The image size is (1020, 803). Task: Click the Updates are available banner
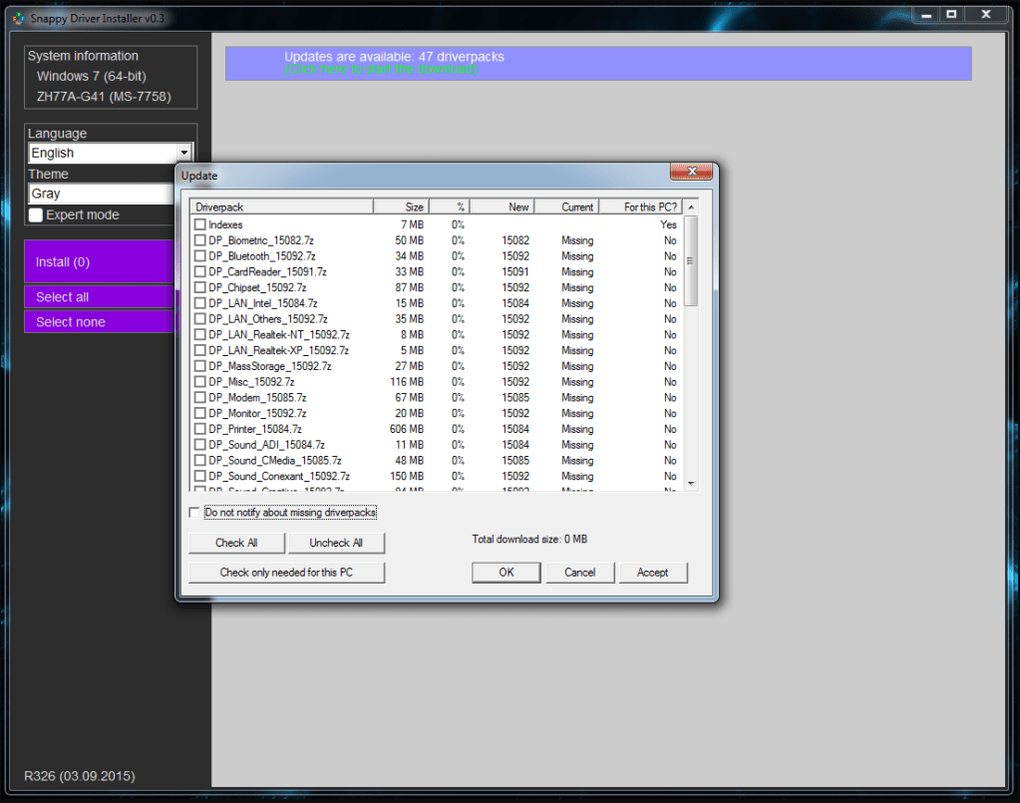598,63
